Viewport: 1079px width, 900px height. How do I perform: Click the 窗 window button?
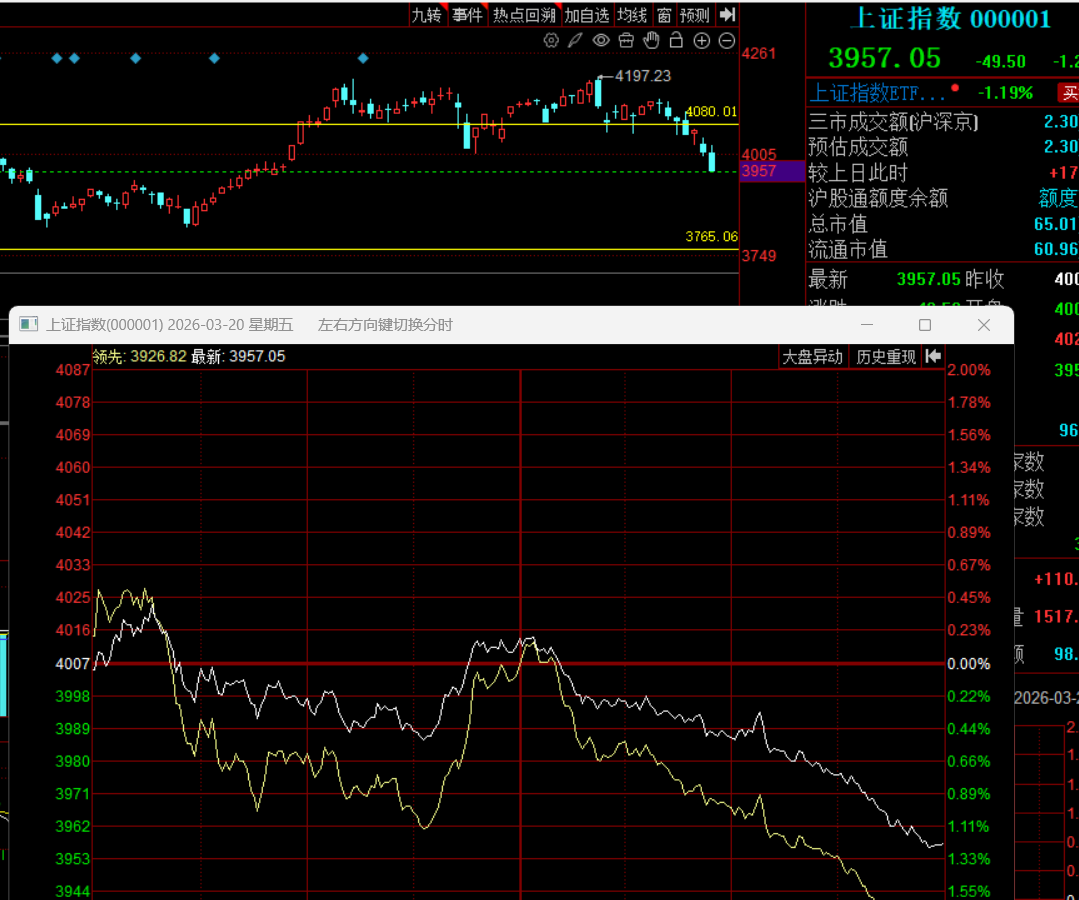tap(664, 15)
